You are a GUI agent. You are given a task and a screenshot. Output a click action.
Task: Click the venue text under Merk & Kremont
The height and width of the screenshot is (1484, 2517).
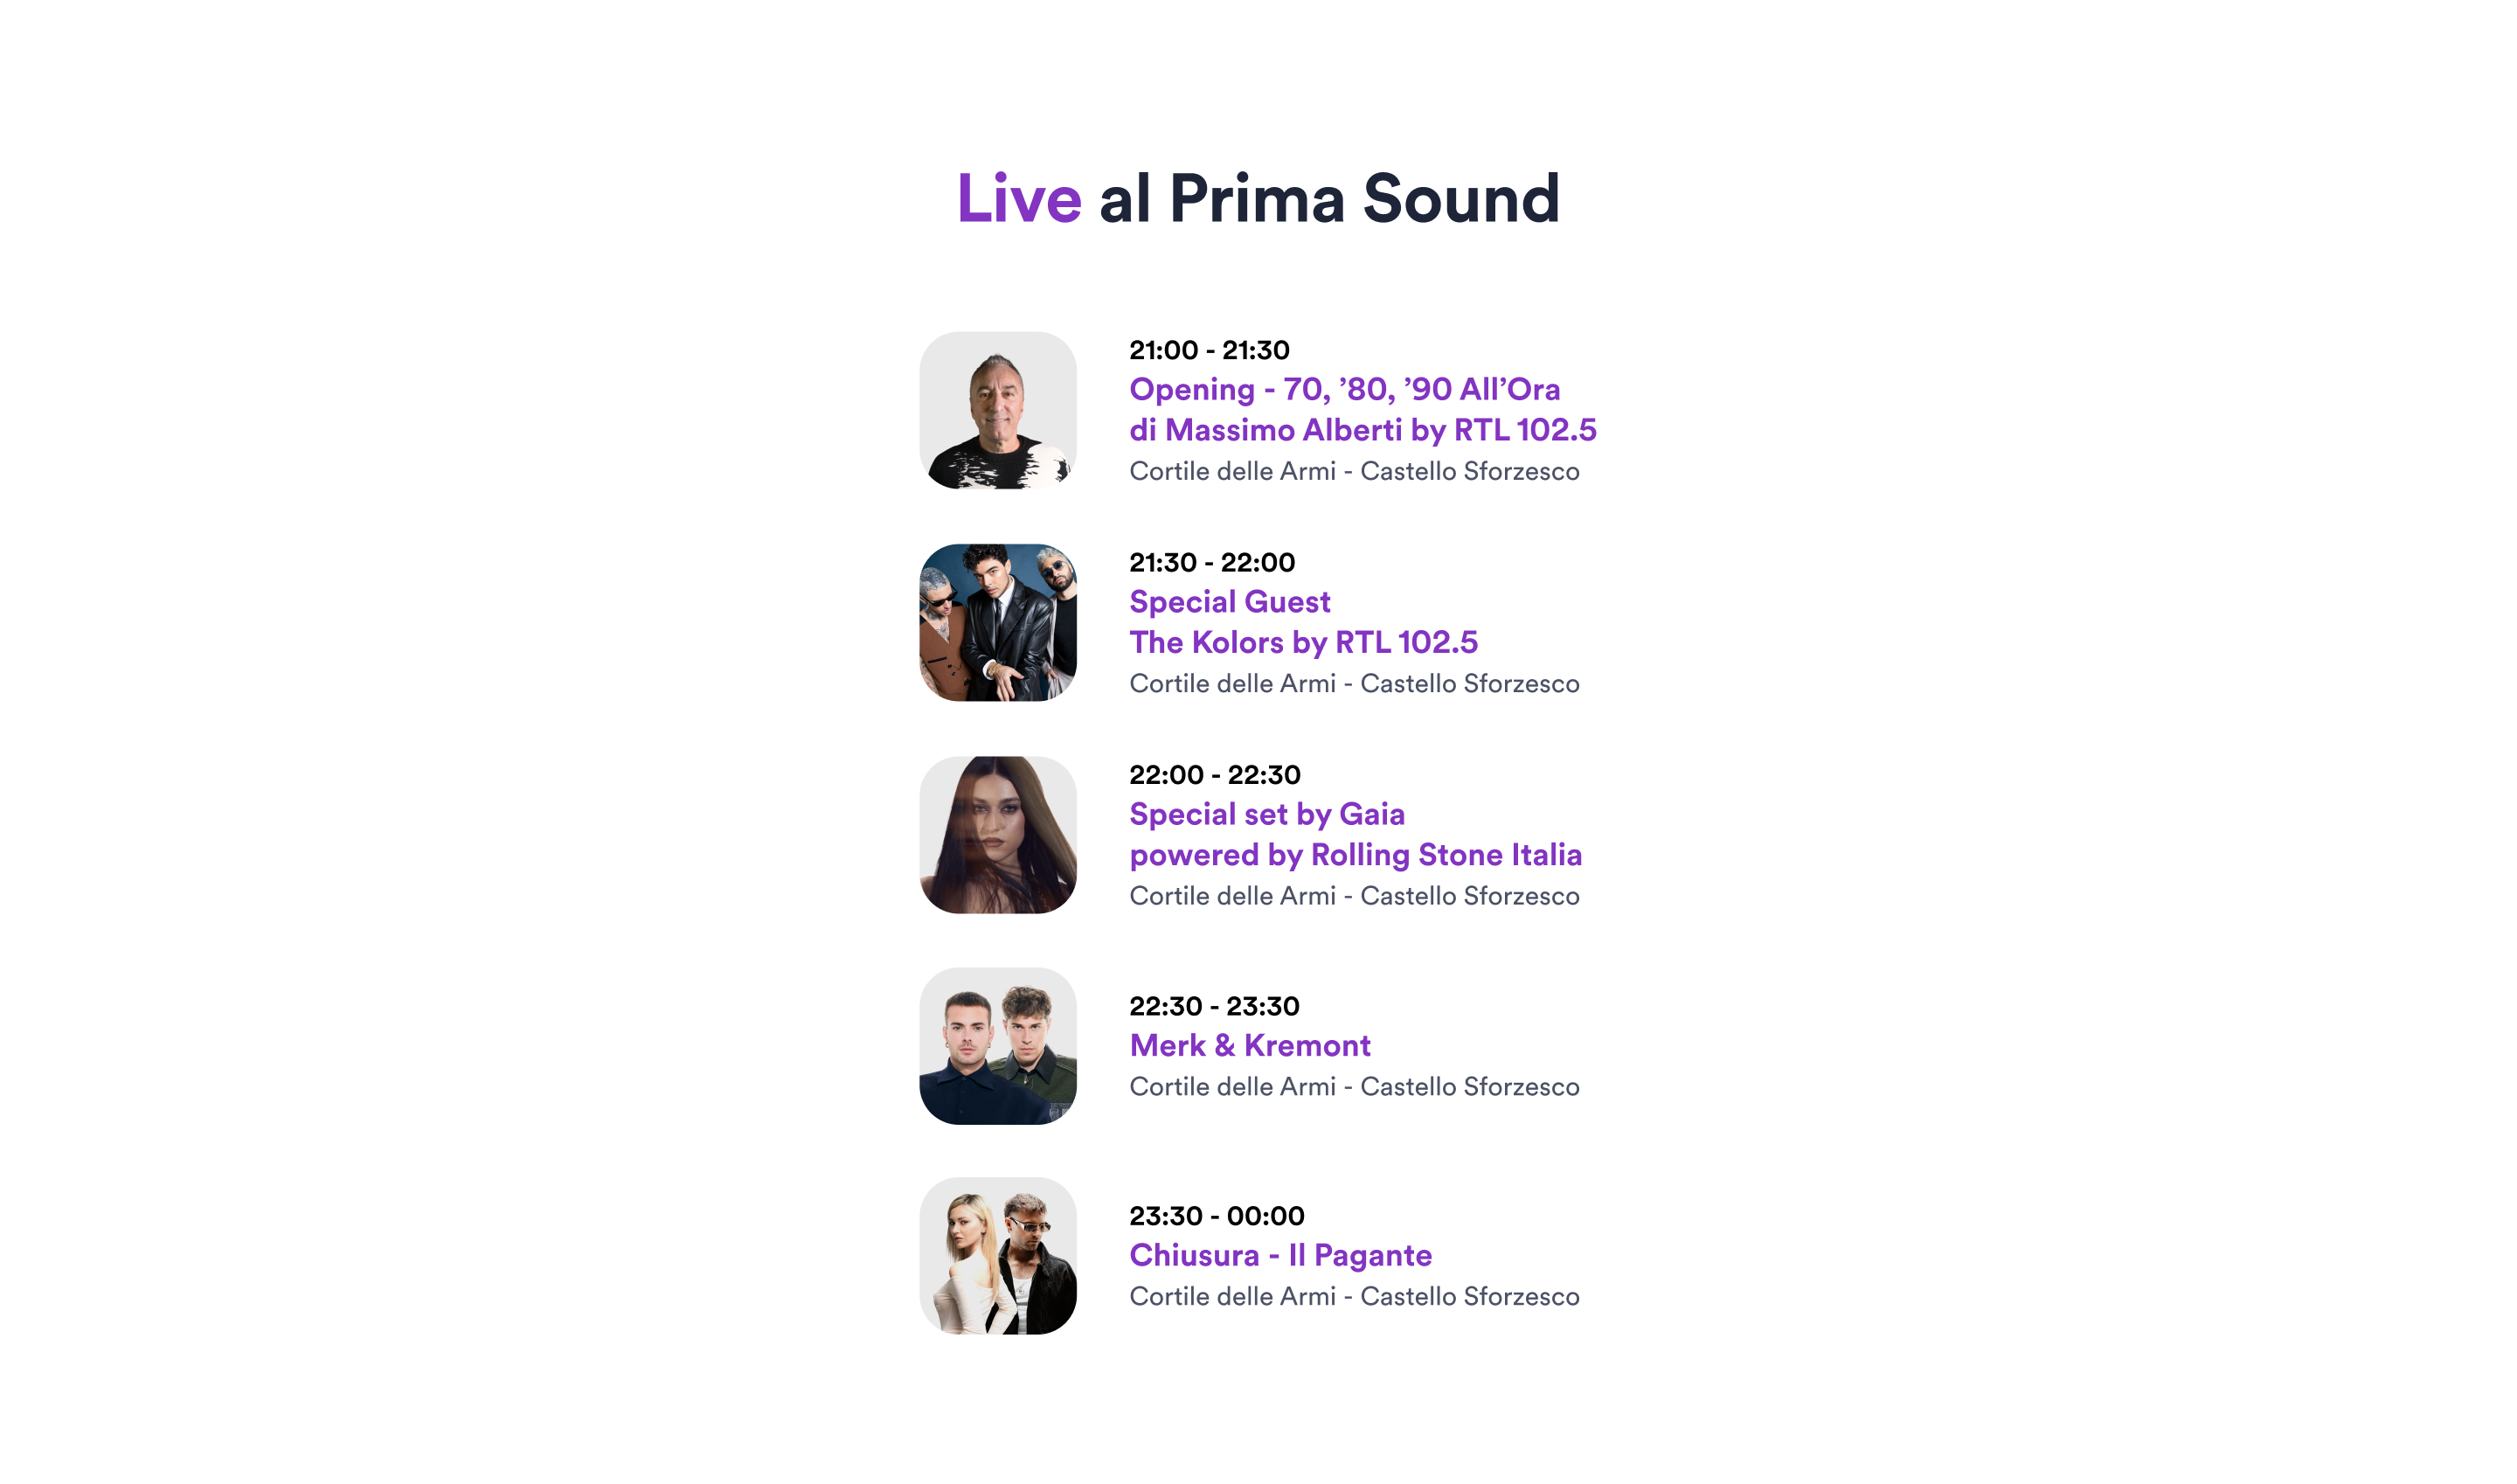1354,1087
